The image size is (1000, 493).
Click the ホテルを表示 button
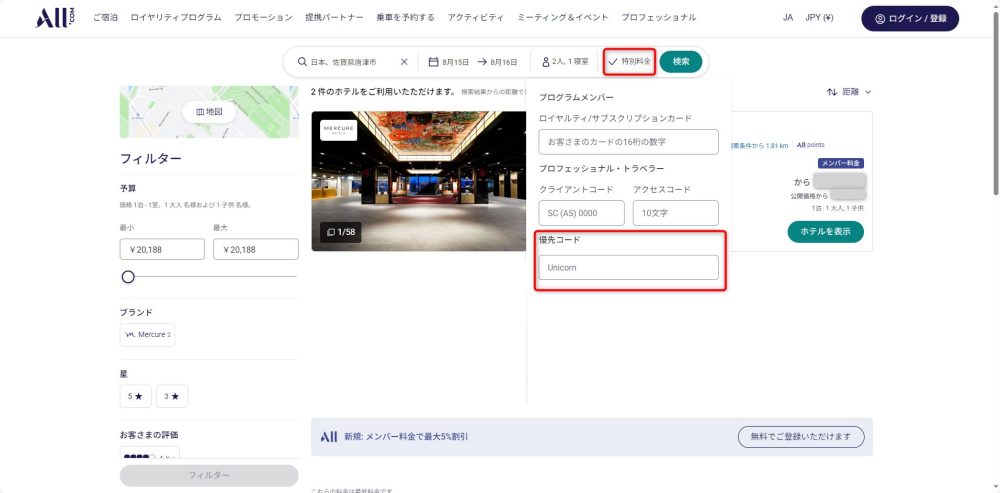825,232
